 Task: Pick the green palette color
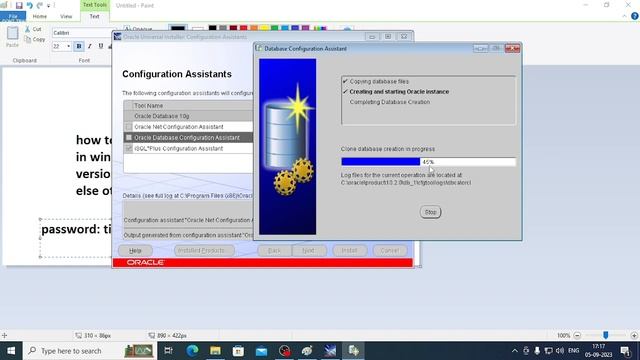tap(275, 28)
